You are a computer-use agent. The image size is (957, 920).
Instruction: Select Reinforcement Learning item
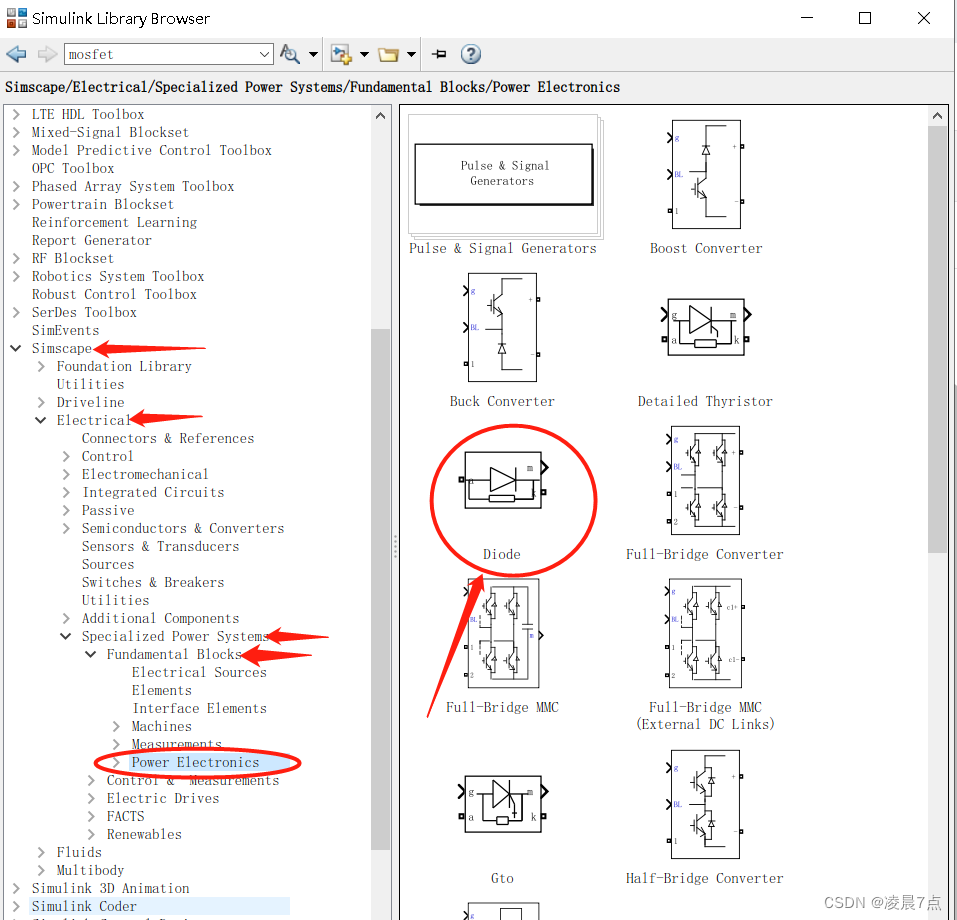click(115, 222)
